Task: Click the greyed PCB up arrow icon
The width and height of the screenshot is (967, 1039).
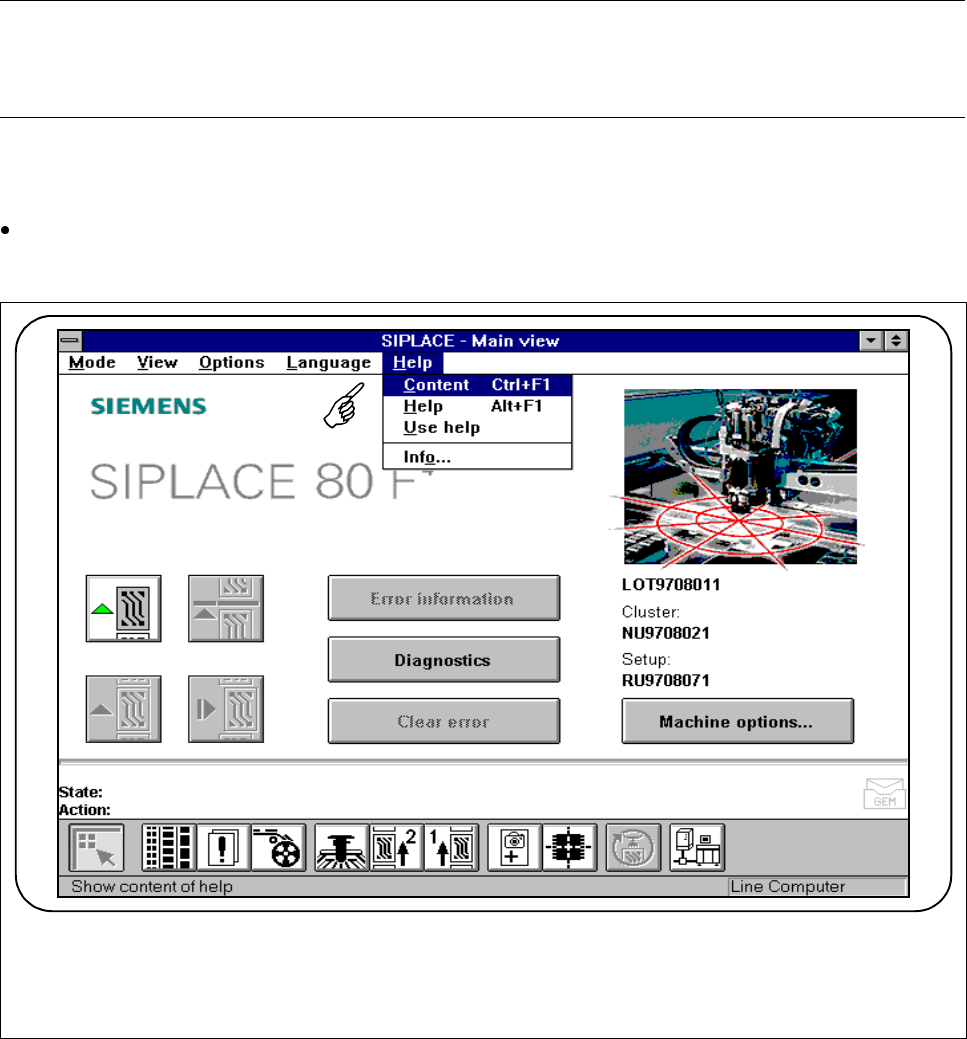Action: (123, 709)
